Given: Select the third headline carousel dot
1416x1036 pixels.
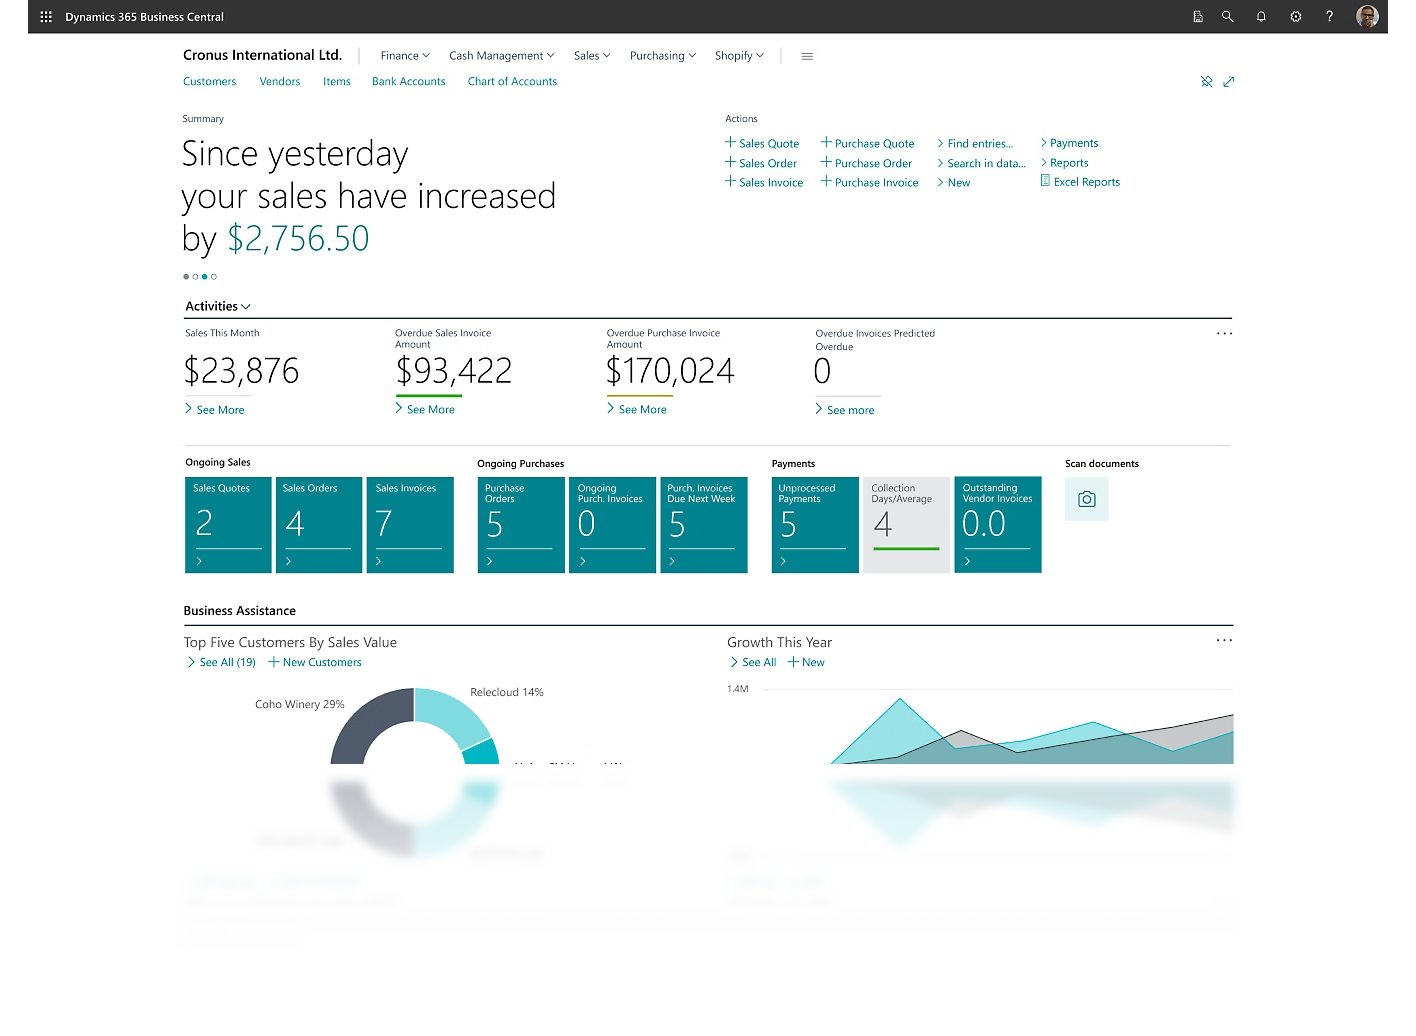Looking at the screenshot, I should 205,277.
